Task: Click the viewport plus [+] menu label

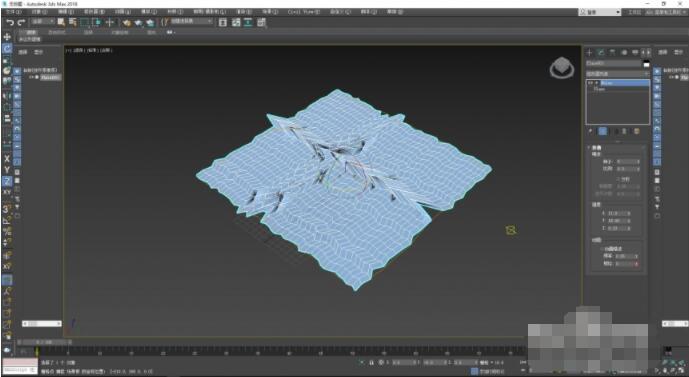Action: pyautogui.click(x=69, y=51)
